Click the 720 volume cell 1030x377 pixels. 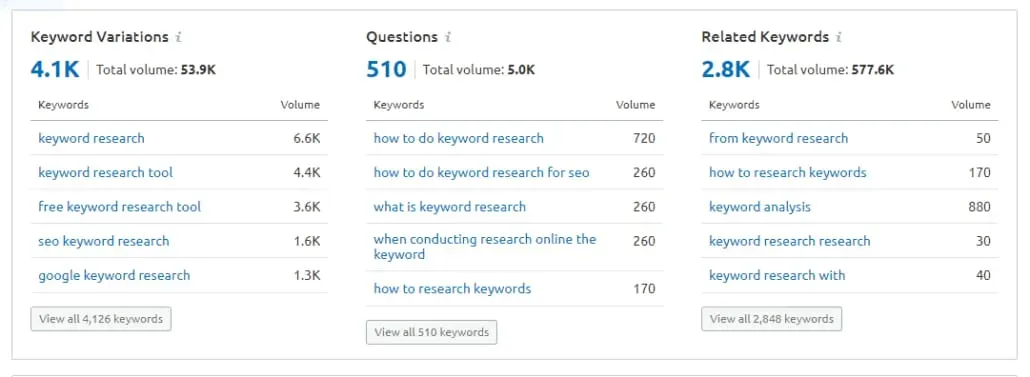click(644, 139)
